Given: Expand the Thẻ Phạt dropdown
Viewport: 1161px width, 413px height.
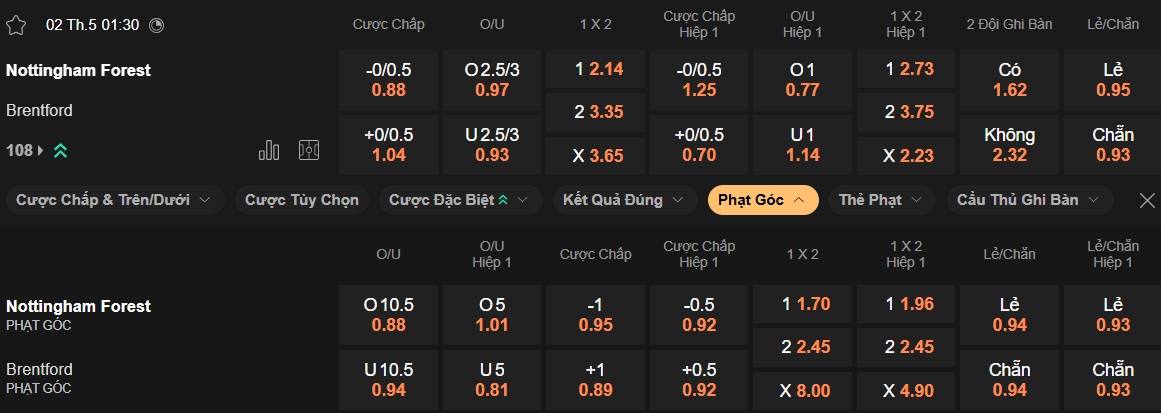Looking at the screenshot, I should tap(882, 200).
